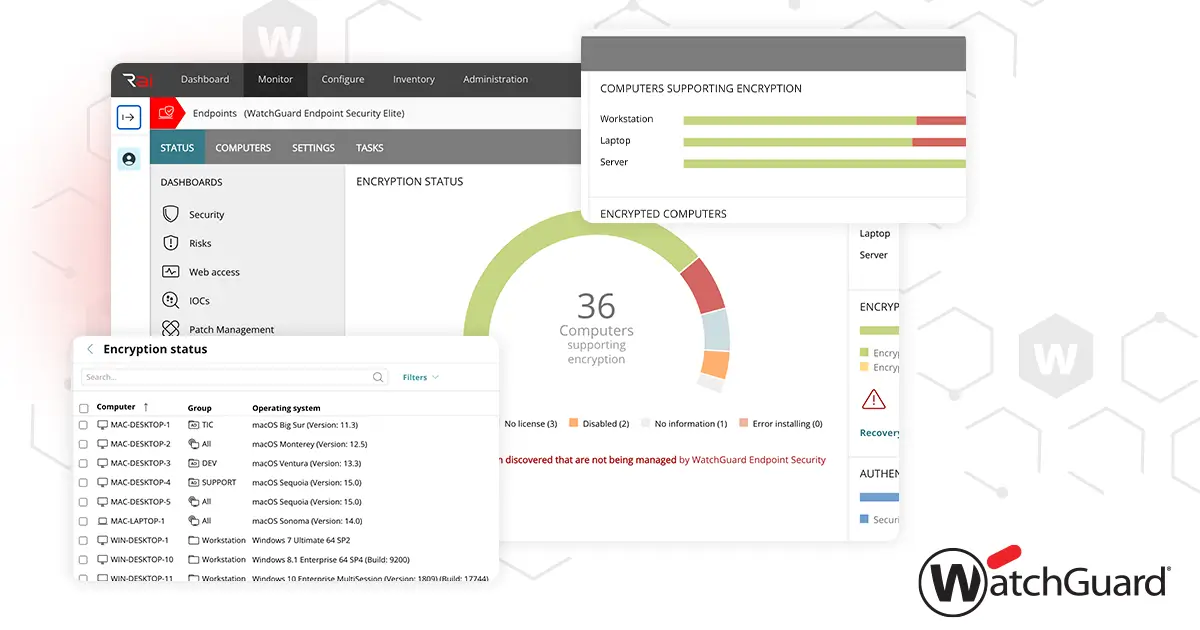Click the Workstation encryption support bar
This screenshot has width=1200, height=630.
825,120
